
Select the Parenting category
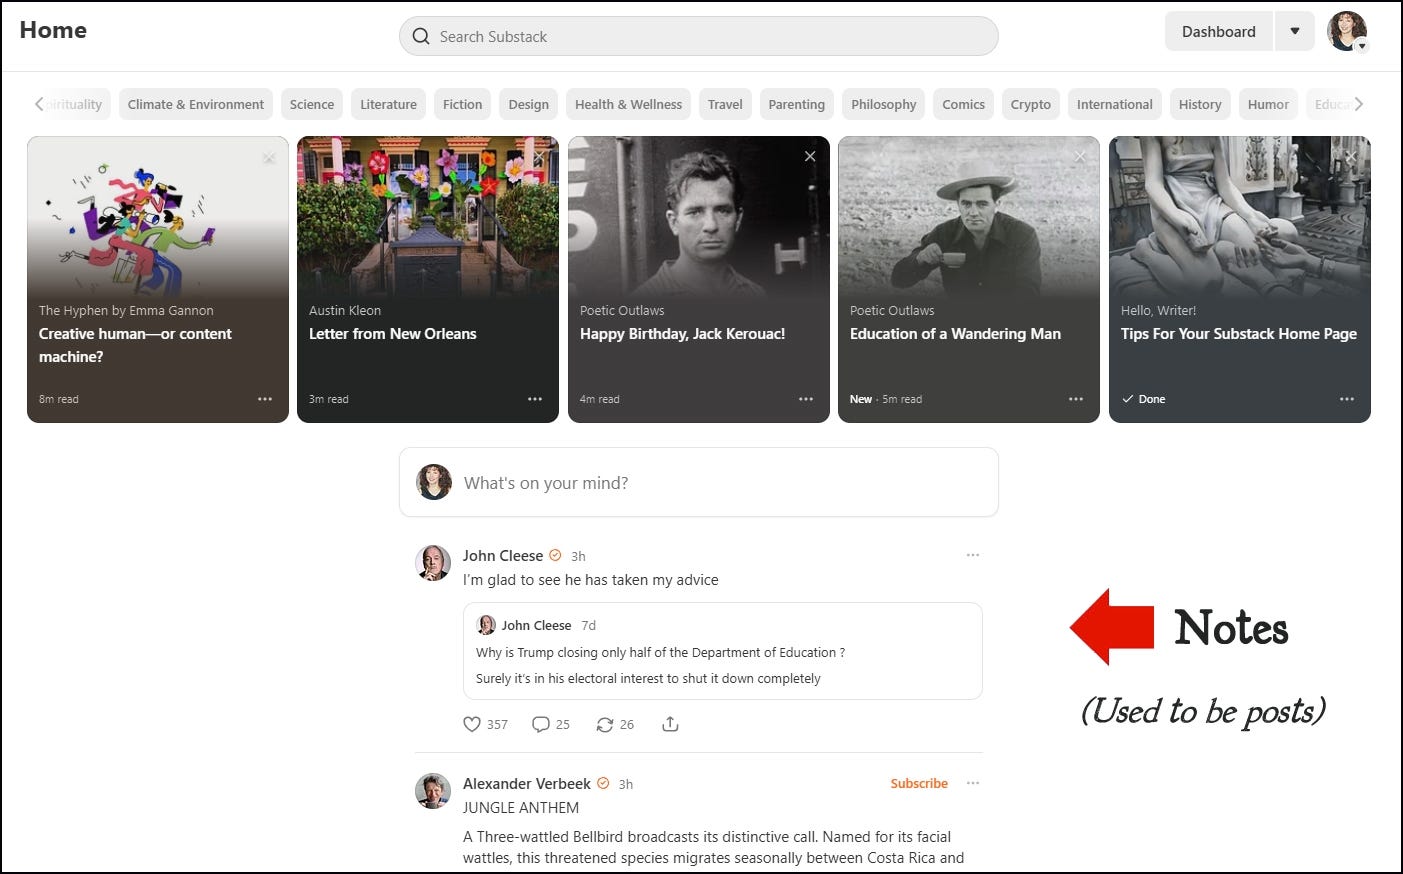click(796, 104)
